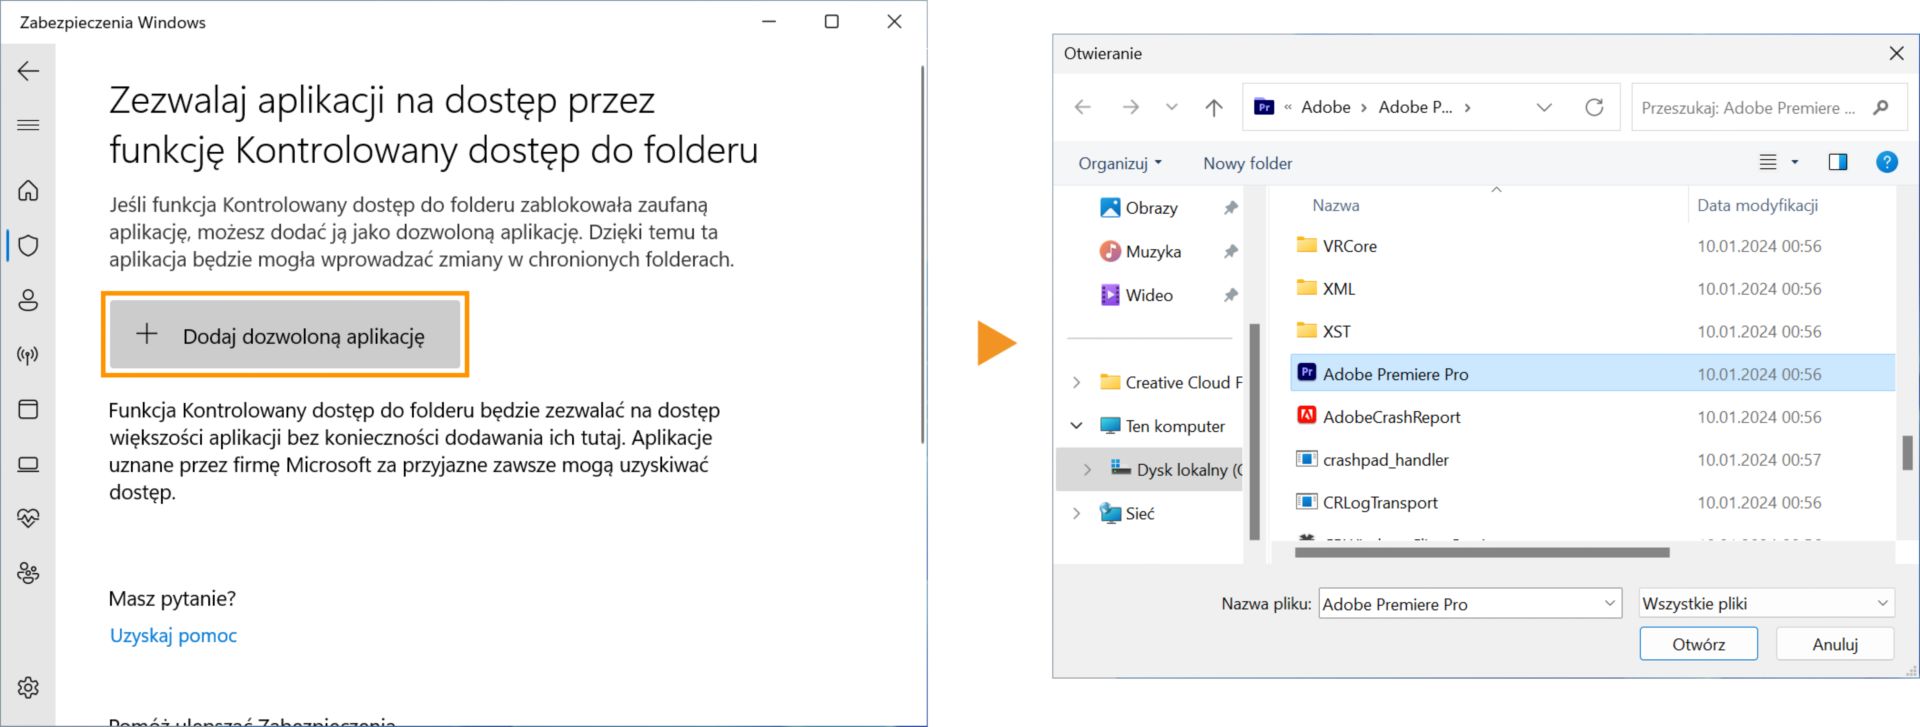Click Windows Security window vertical scrollbar

click(922, 254)
